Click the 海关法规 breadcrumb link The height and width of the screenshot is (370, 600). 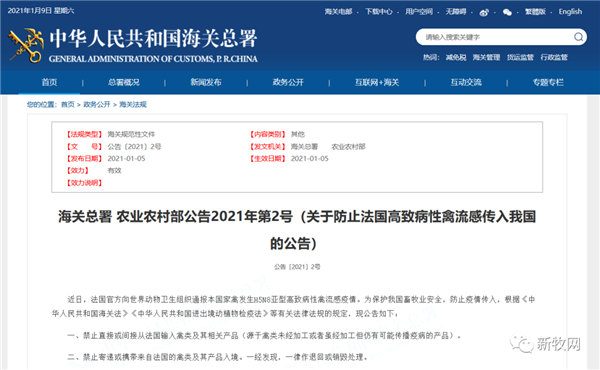(x=133, y=104)
